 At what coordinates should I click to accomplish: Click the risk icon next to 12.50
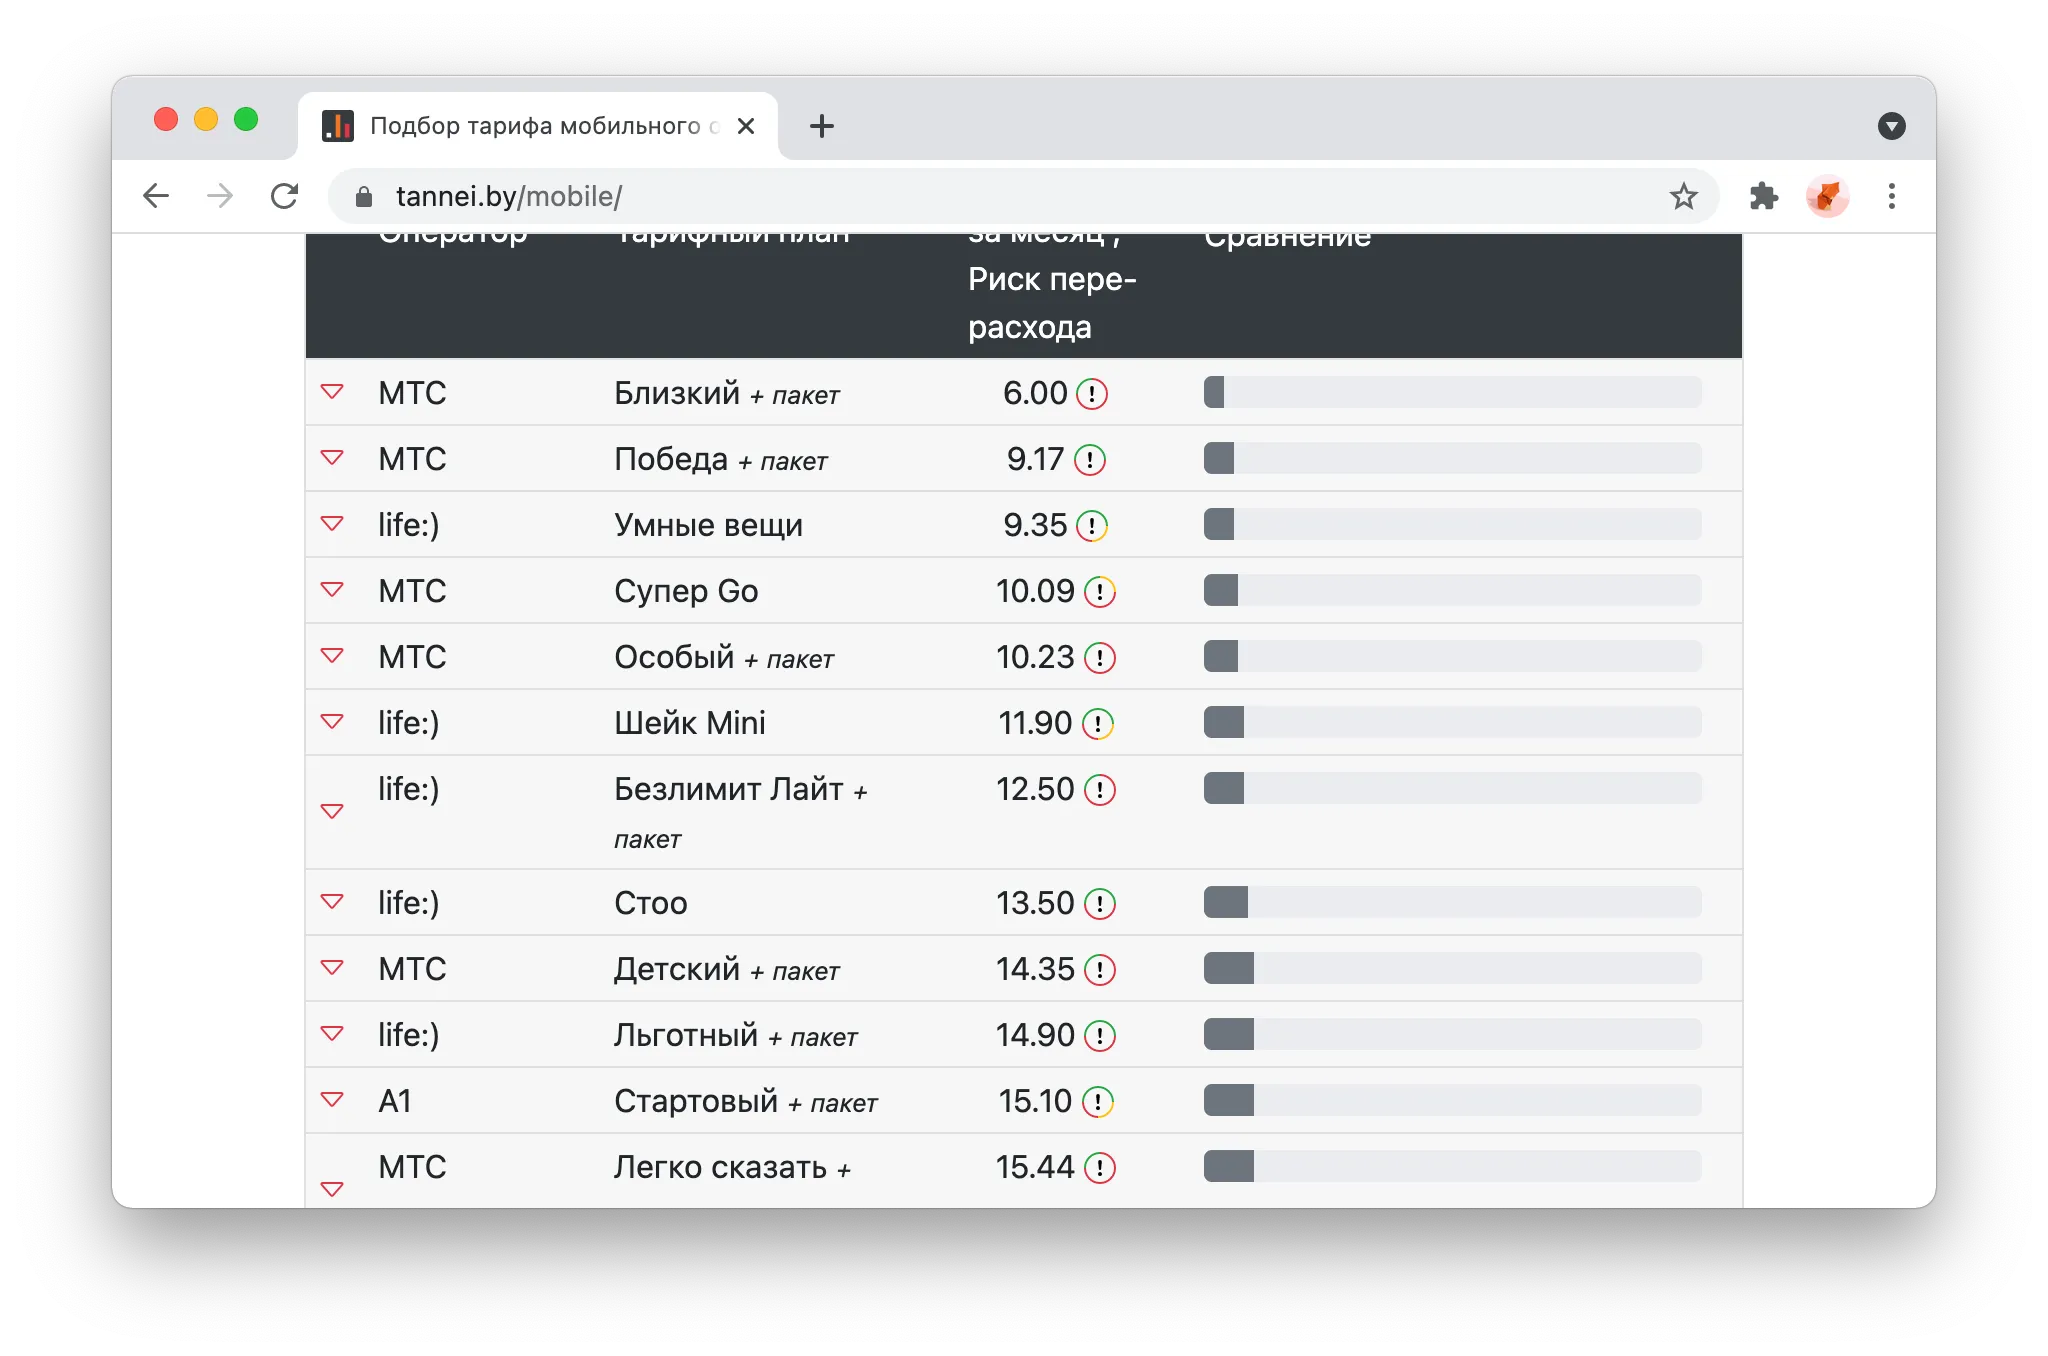[x=1100, y=790]
